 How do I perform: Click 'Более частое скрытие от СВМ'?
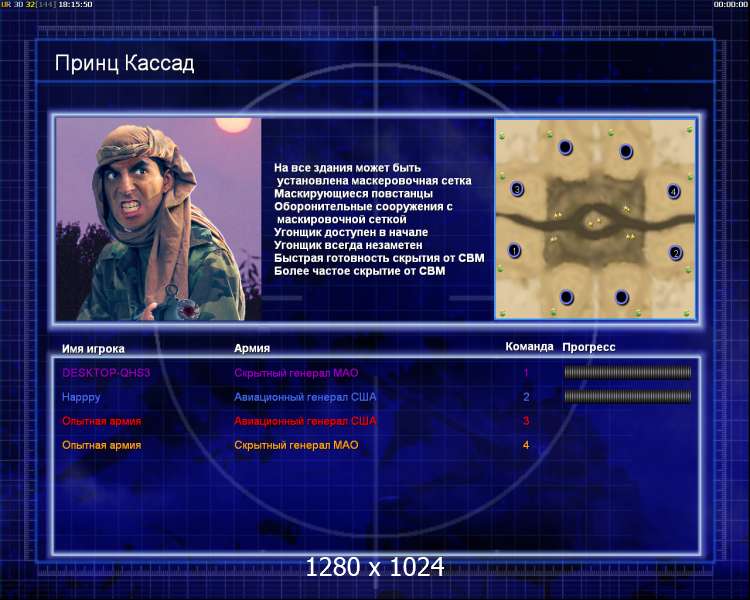[360, 271]
